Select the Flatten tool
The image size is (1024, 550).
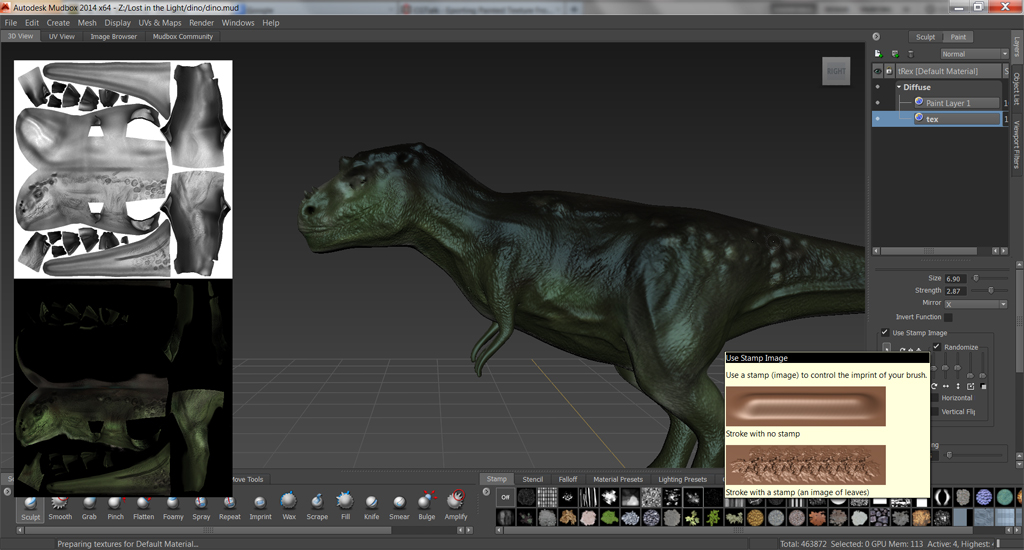[x=144, y=508]
